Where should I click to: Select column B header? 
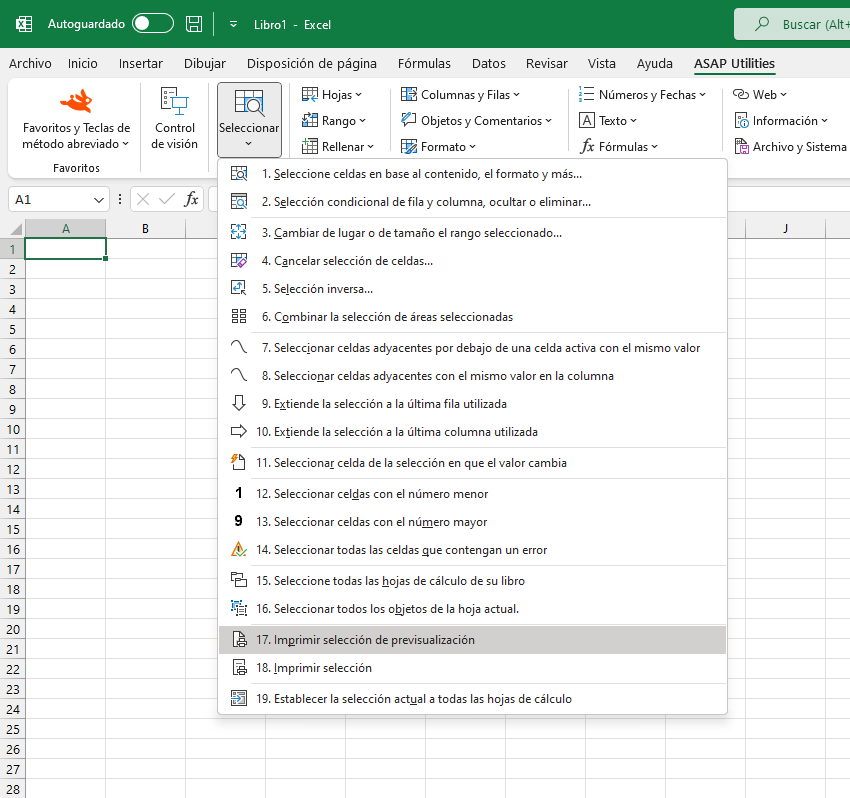click(x=145, y=229)
